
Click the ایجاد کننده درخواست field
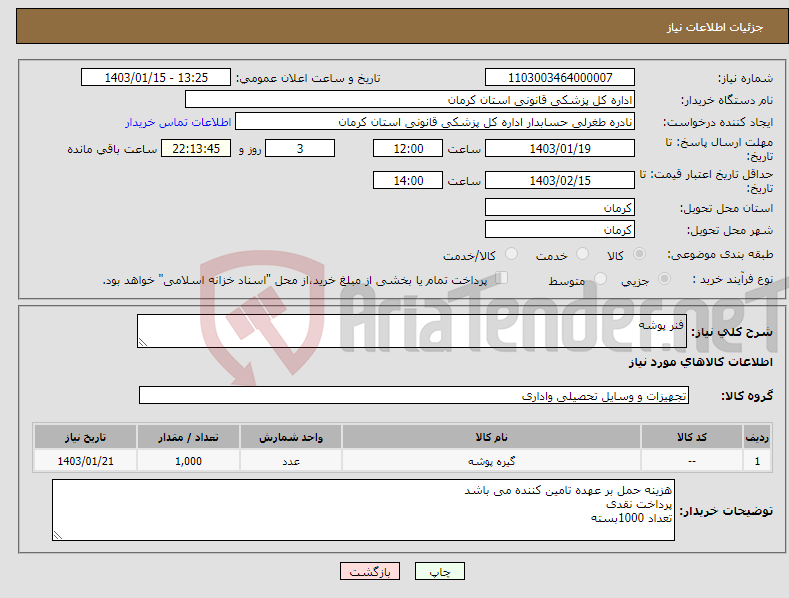[435, 122]
